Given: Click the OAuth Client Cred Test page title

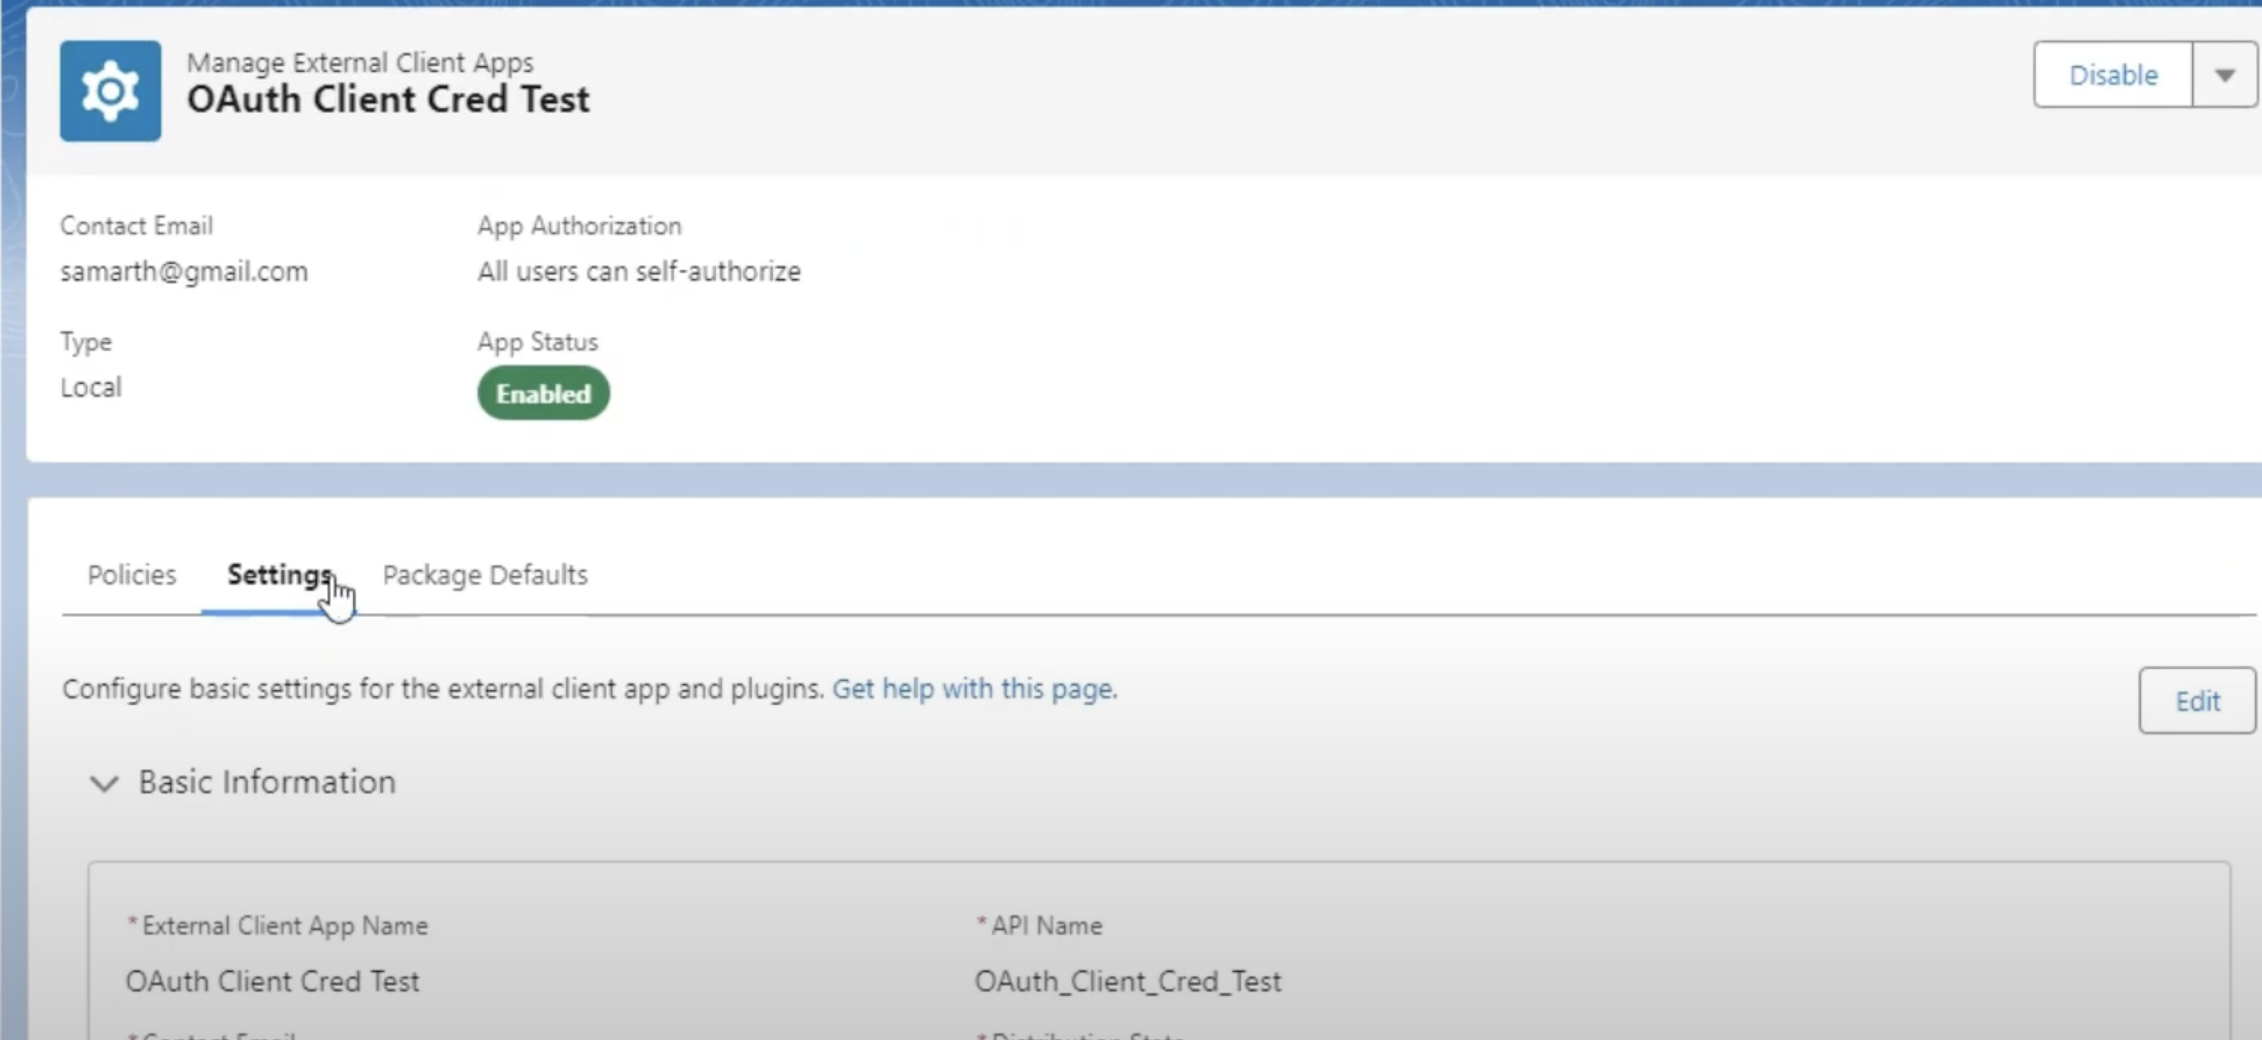Looking at the screenshot, I should (x=388, y=100).
